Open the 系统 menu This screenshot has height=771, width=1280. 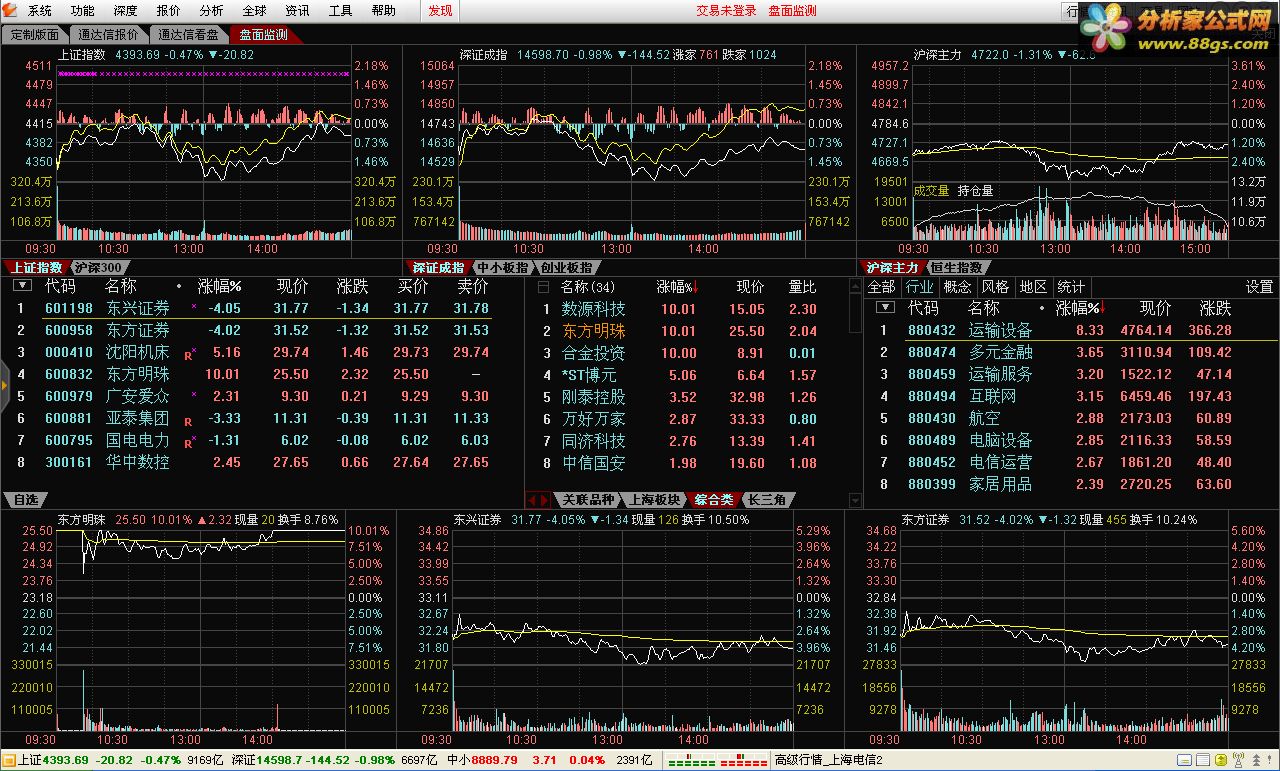(x=39, y=11)
